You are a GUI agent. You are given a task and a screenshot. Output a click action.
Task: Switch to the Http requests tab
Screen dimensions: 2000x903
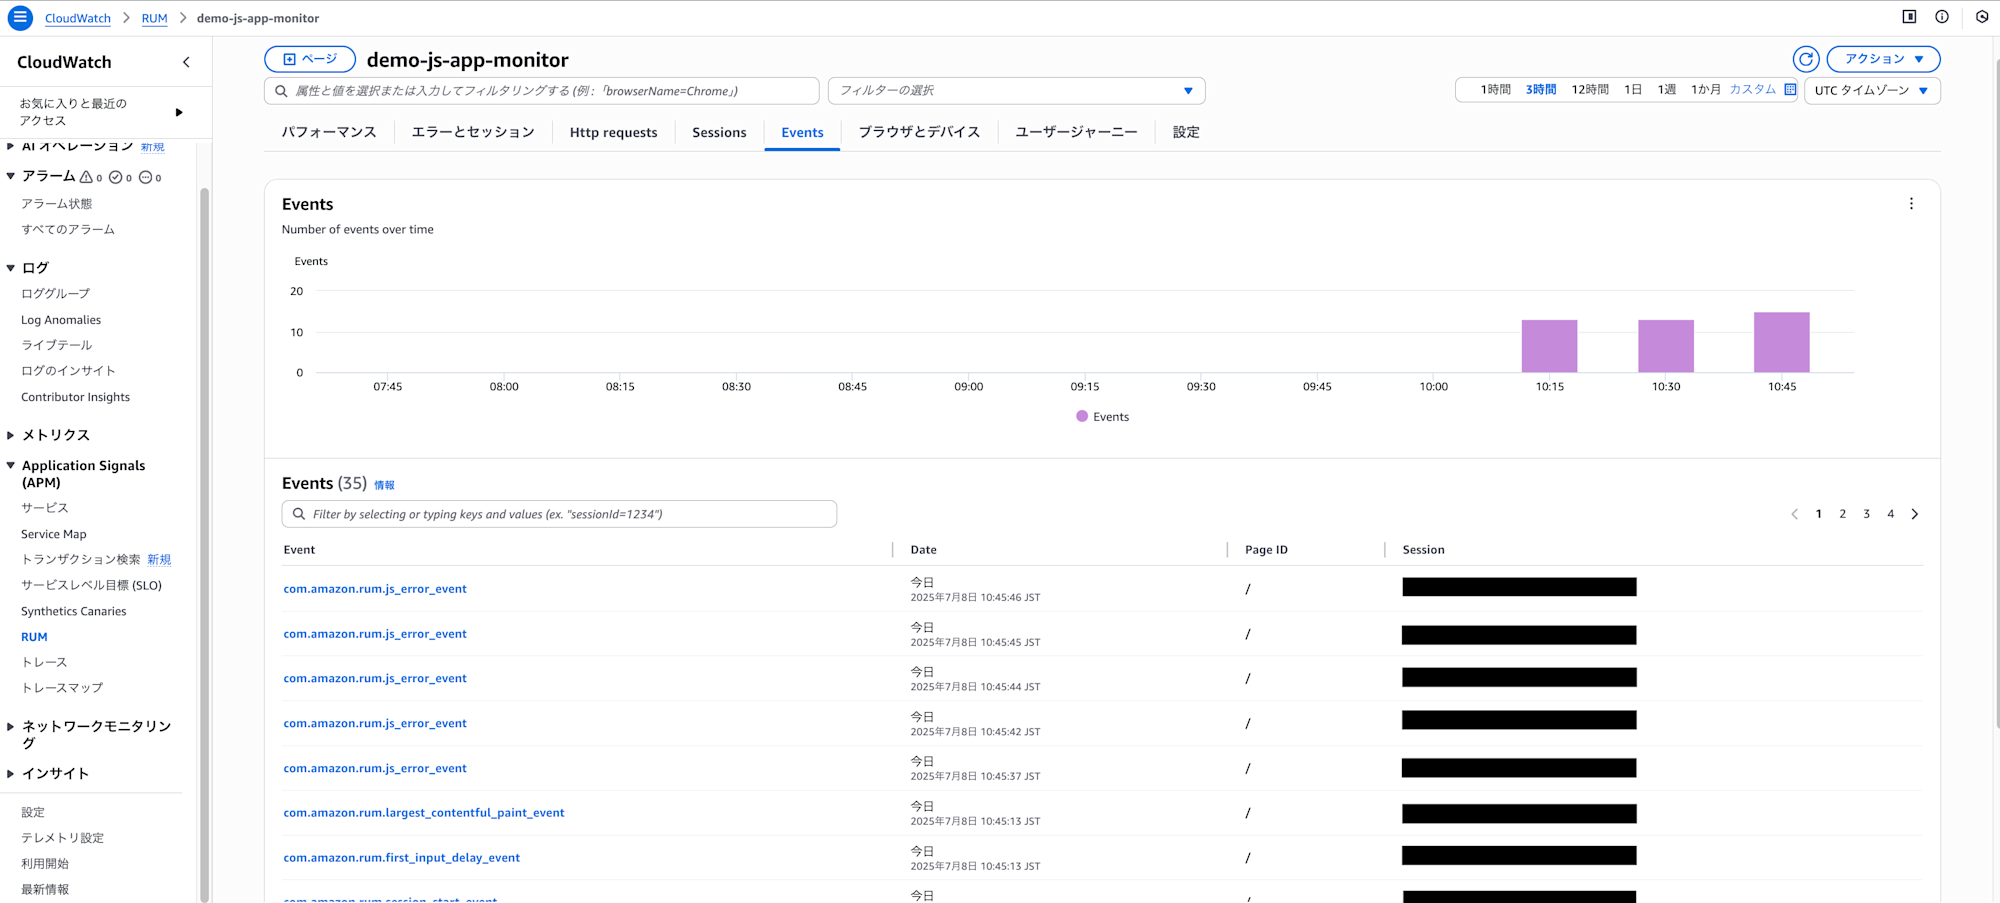point(613,132)
